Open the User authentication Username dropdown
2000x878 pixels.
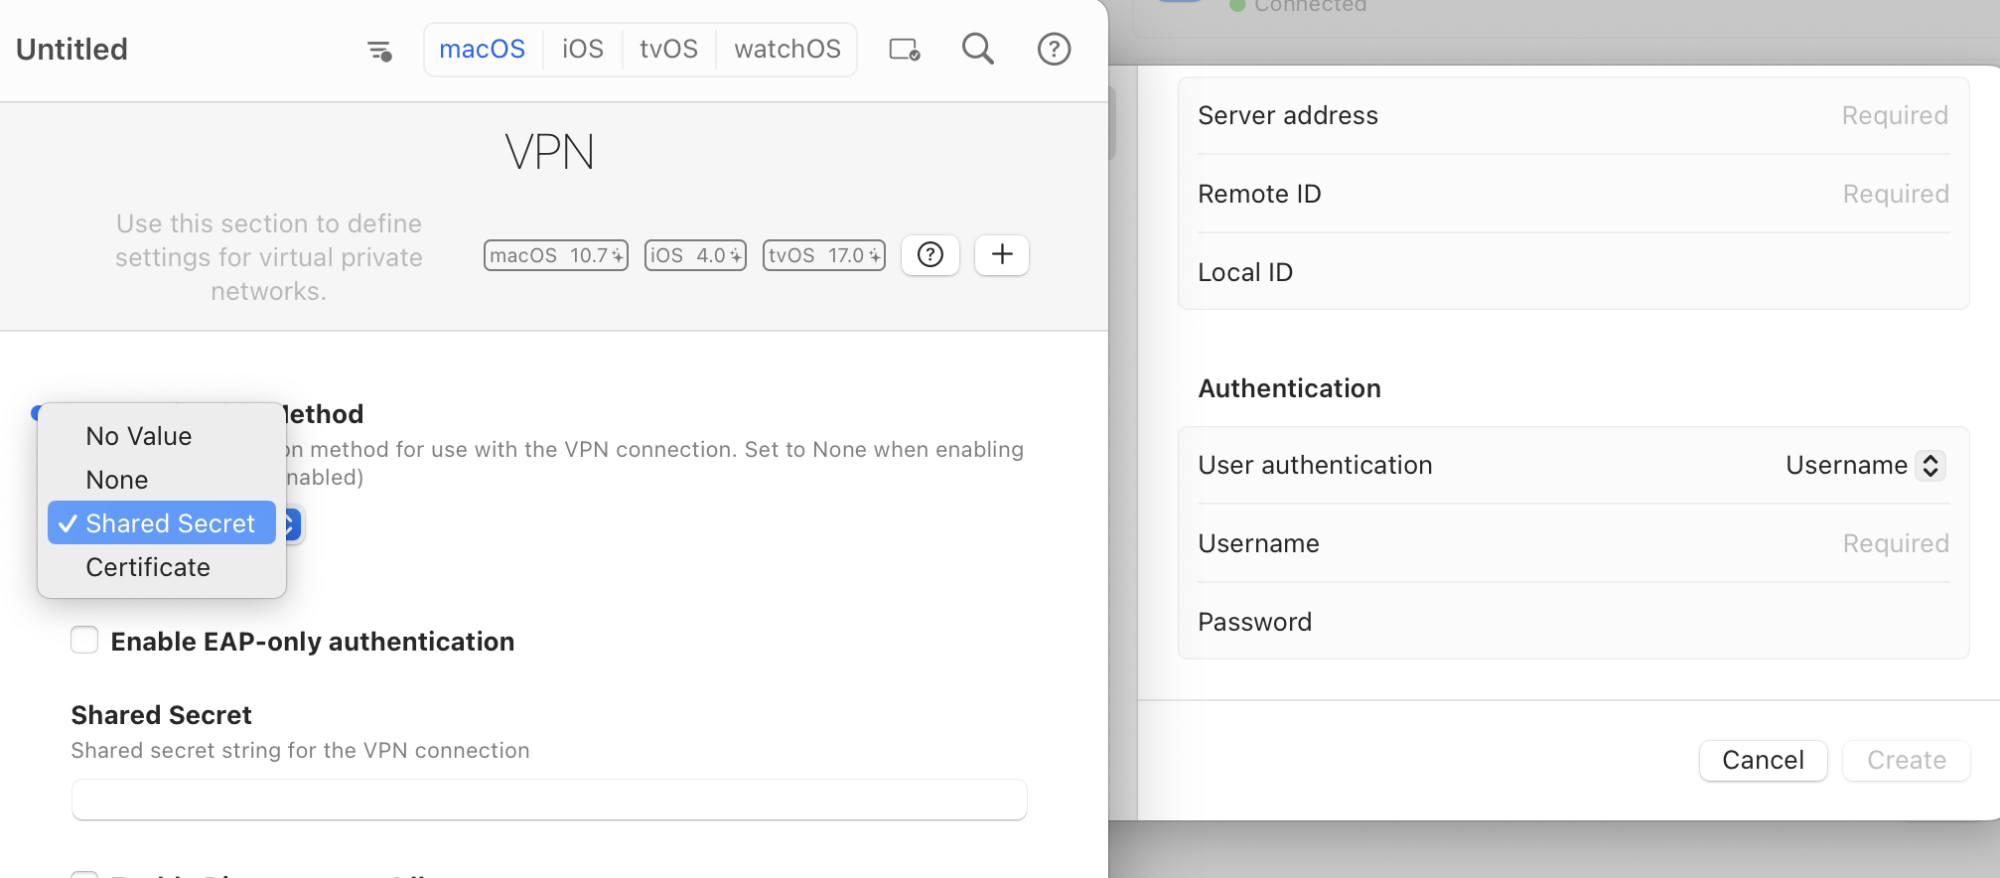(x=1864, y=465)
